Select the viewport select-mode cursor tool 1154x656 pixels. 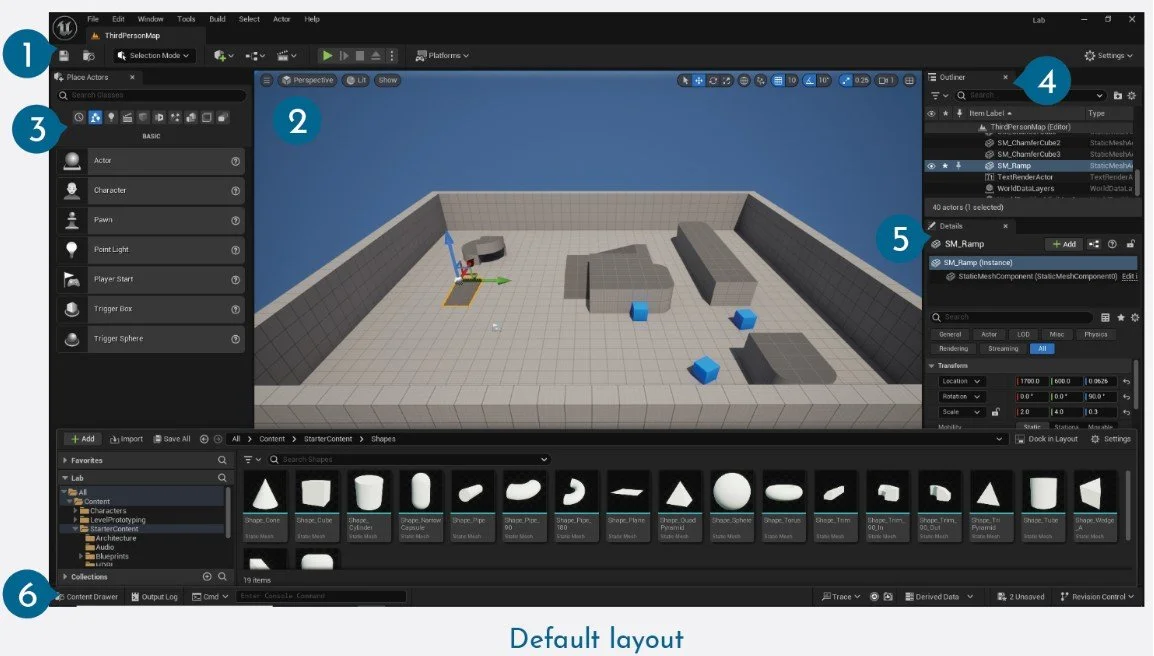(x=685, y=80)
